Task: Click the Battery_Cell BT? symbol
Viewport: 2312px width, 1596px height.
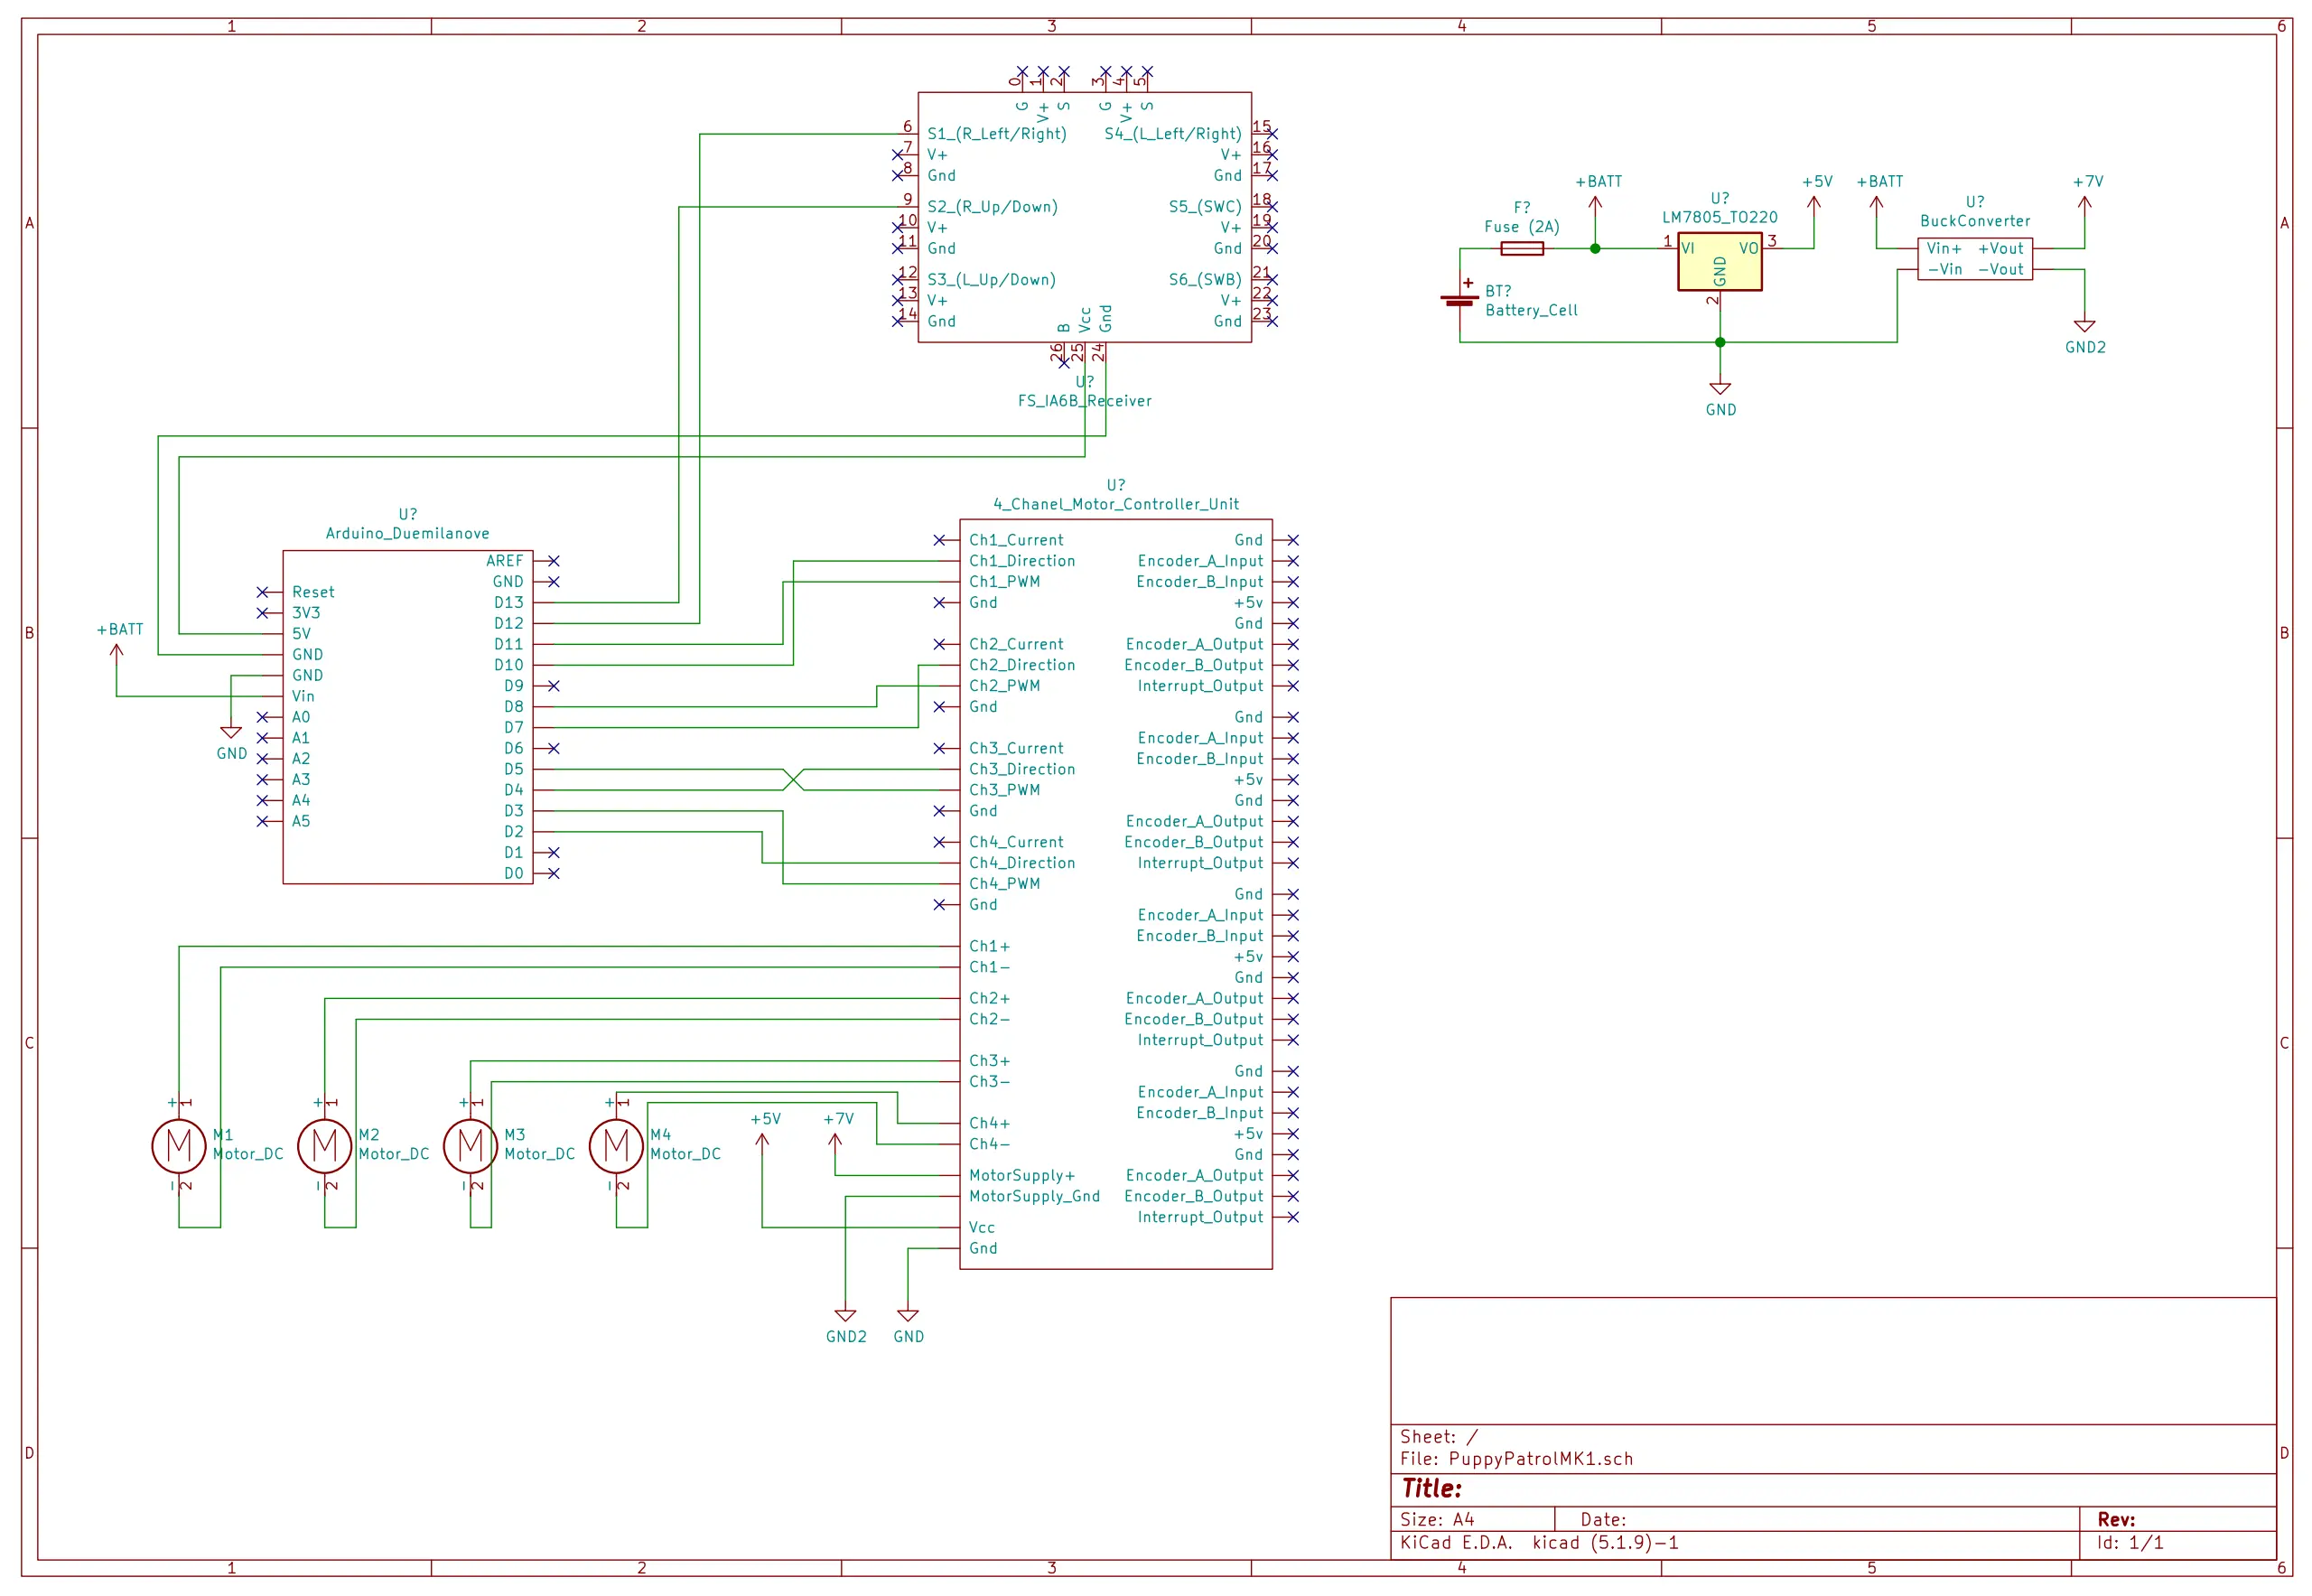Action: click(1460, 298)
